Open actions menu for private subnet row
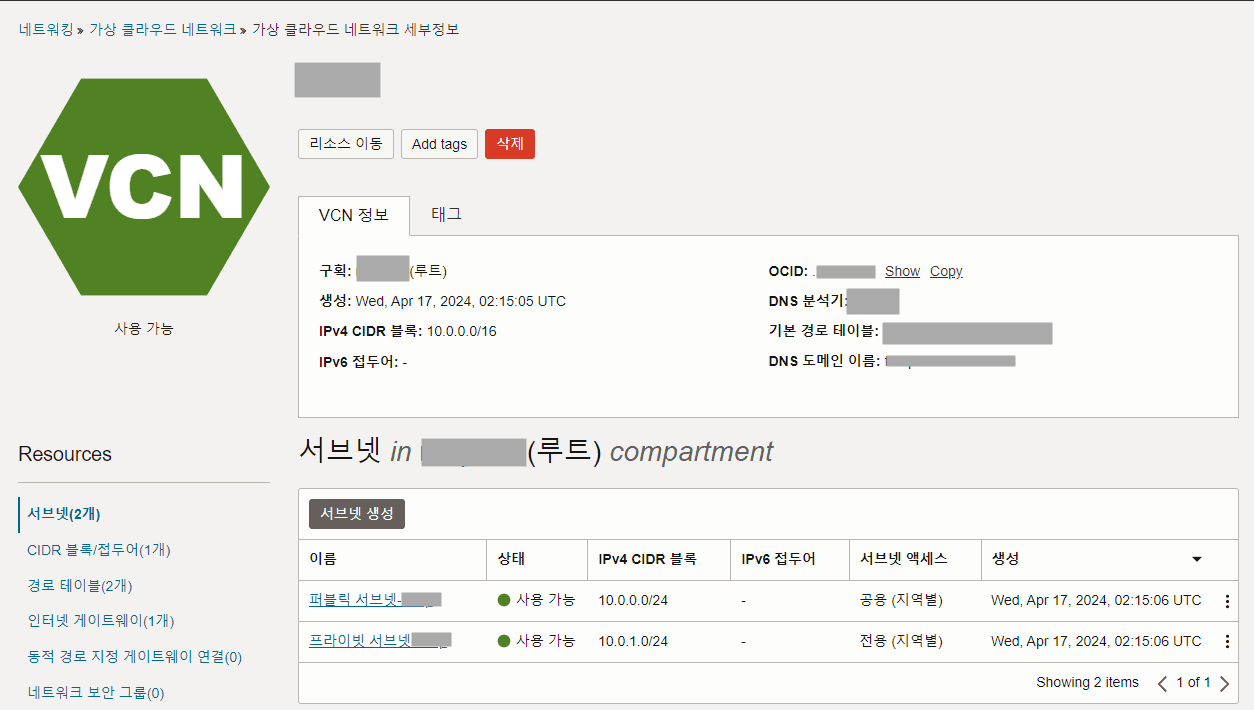Viewport: 1254px width, 710px height. tap(1227, 642)
